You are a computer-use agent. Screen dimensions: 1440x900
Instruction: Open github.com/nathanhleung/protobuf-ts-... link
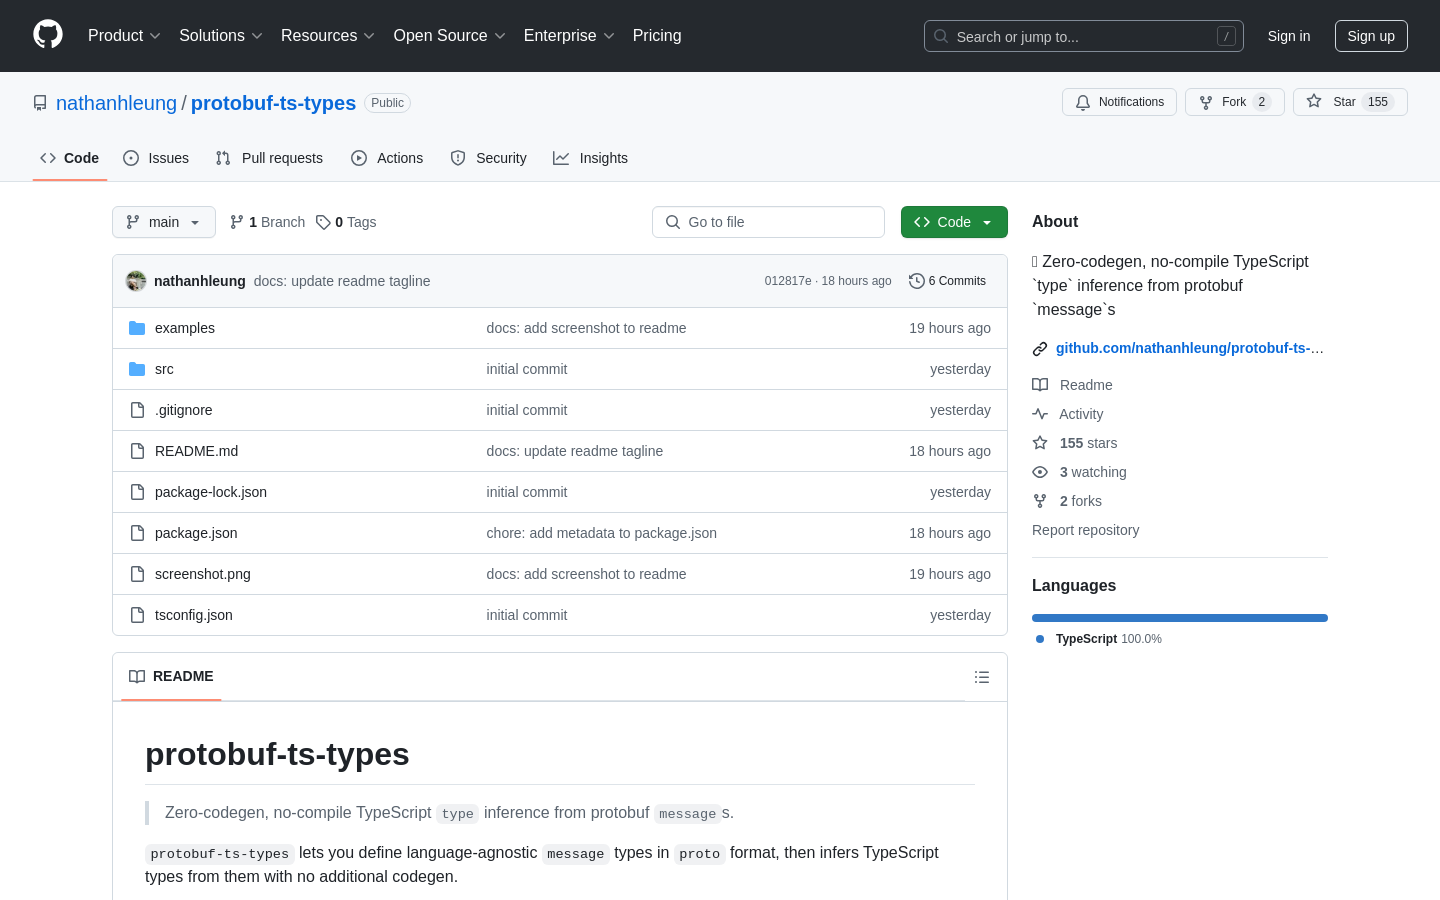(x=1190, y=348)
